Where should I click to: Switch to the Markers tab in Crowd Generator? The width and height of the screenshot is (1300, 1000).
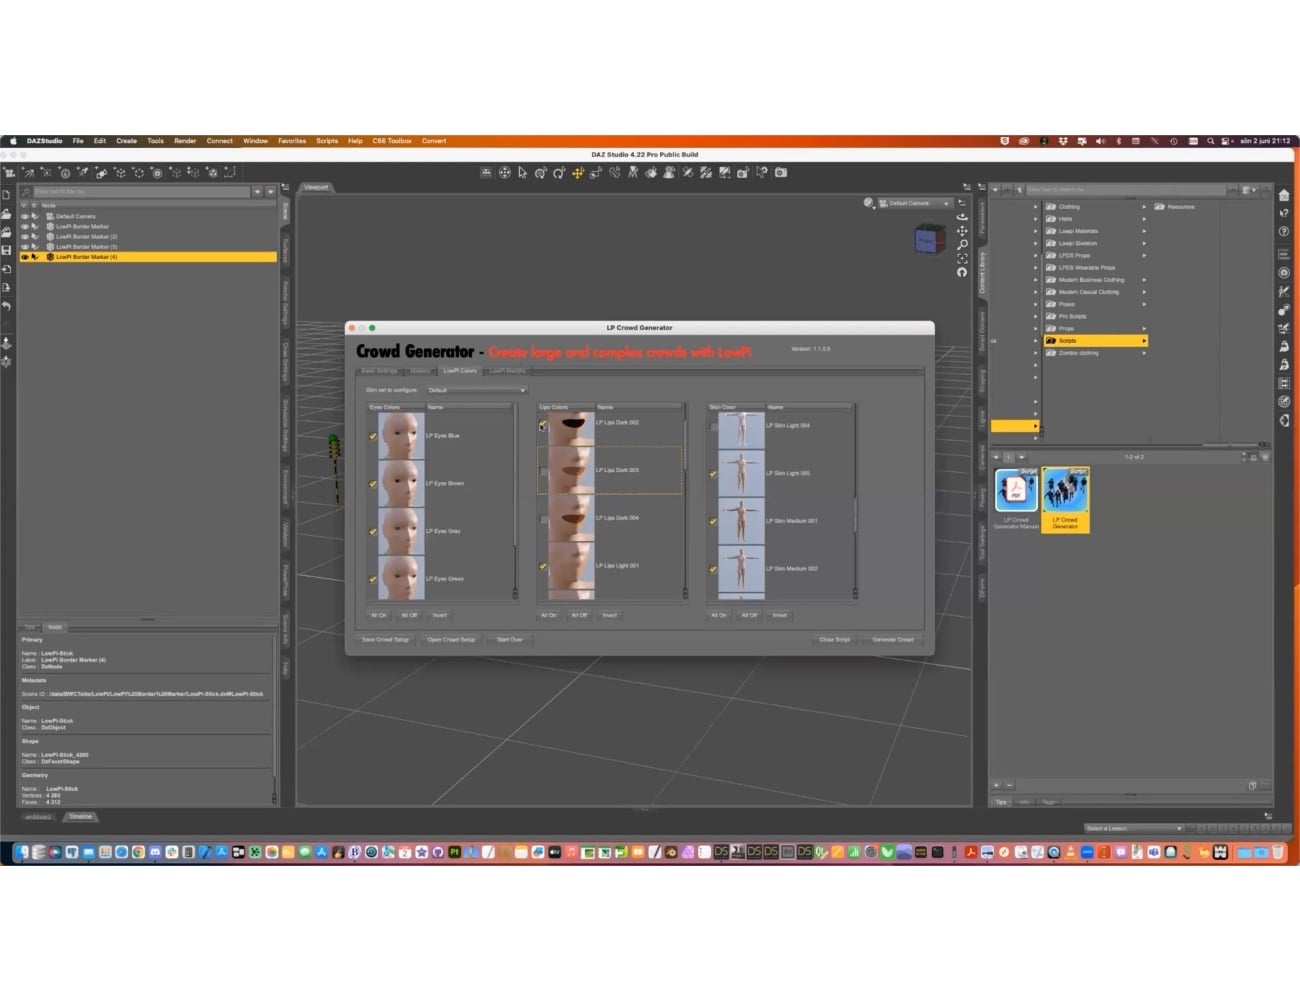click(x=421, y=371)
